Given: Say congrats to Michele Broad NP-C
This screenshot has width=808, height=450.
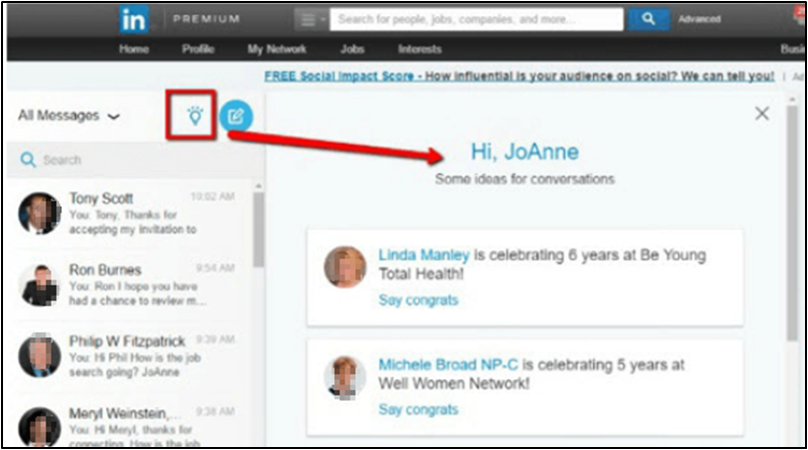Looking at the screenshot, I should pos(418,409).
